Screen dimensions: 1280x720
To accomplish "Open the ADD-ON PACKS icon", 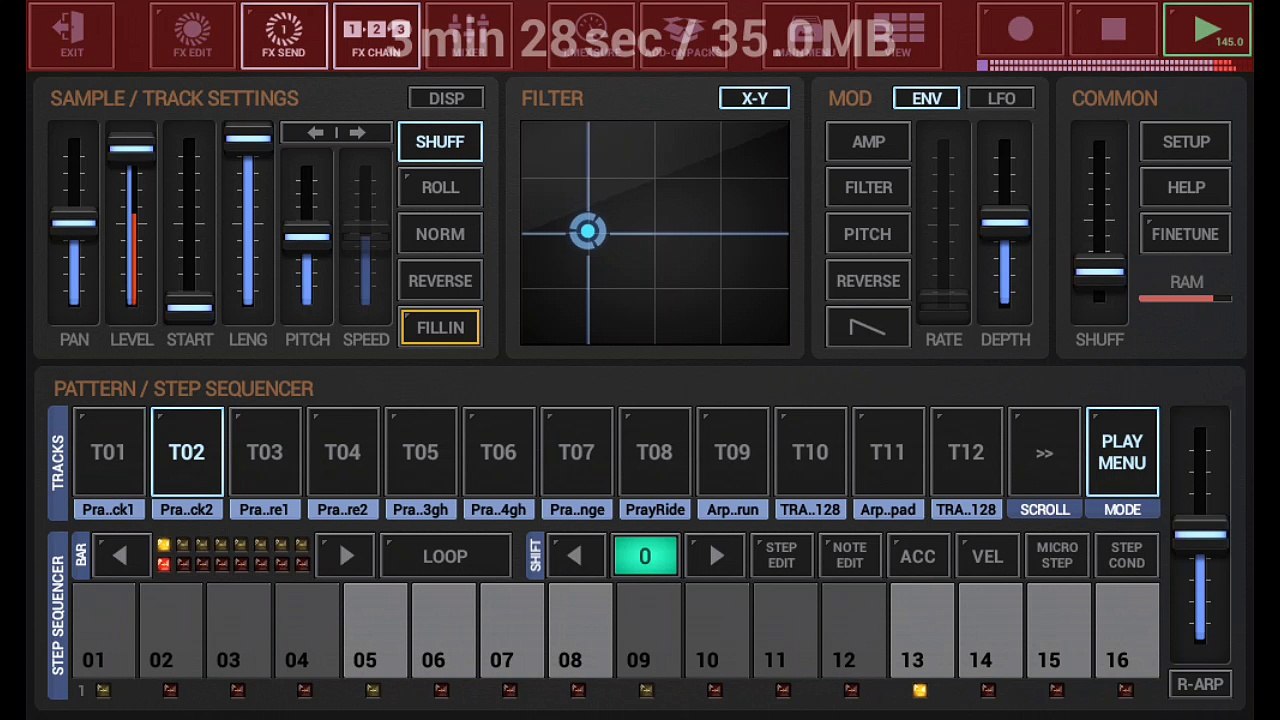I will [x=683, y=36].
